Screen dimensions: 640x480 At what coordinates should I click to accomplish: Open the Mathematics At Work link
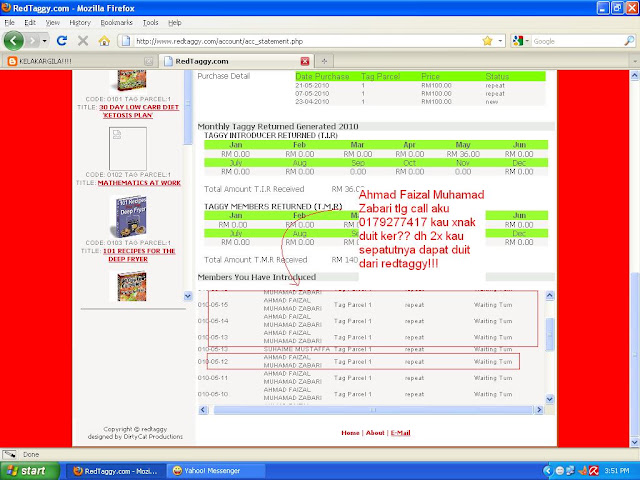[139, 182]
